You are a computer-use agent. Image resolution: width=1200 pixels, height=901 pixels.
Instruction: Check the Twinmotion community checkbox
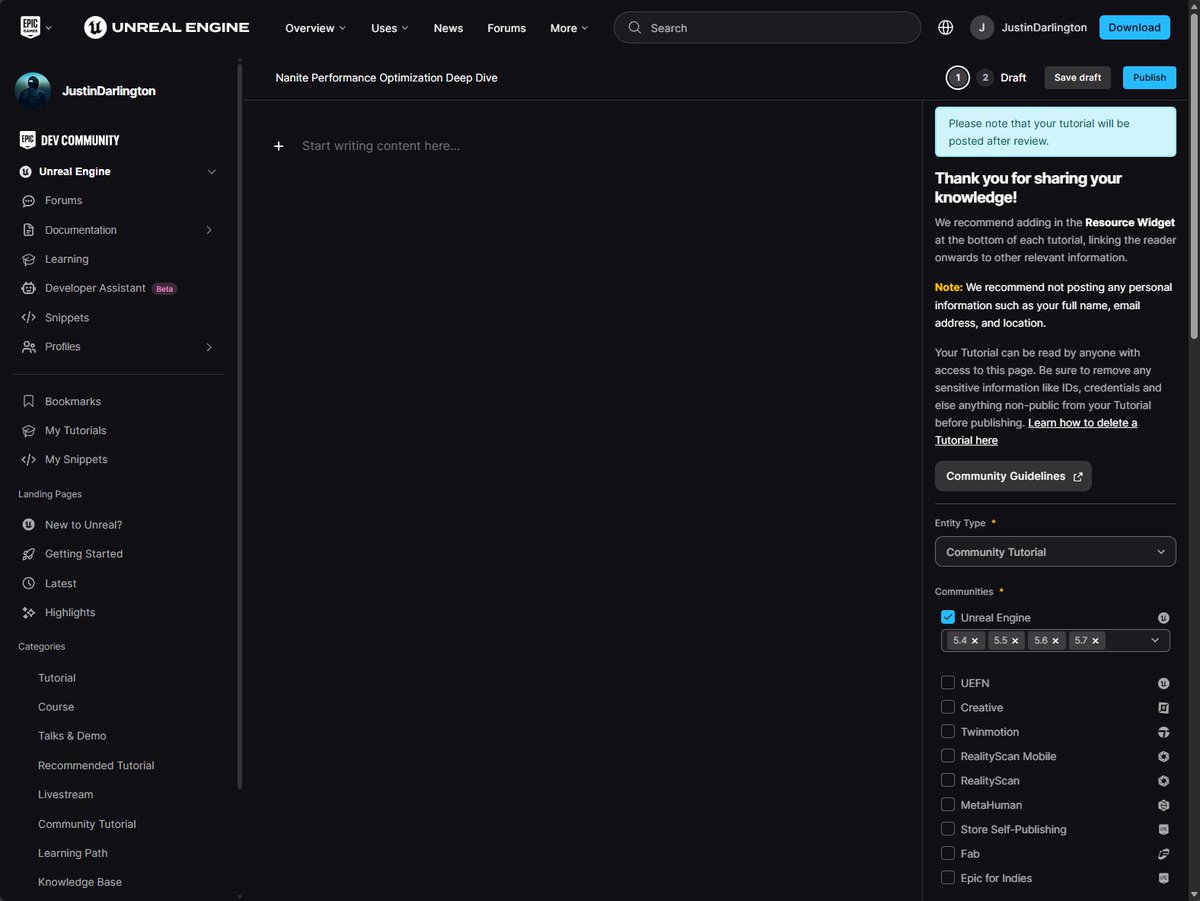[948, 732]
